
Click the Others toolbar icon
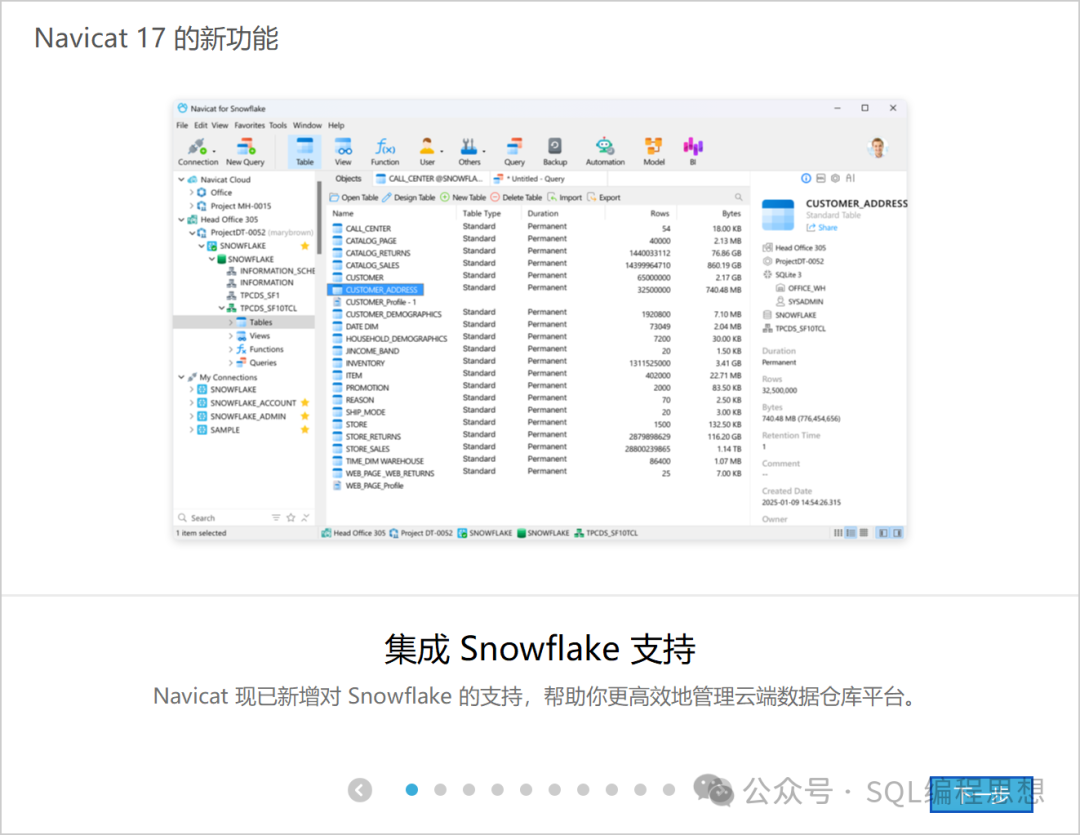tap(469, 152)
